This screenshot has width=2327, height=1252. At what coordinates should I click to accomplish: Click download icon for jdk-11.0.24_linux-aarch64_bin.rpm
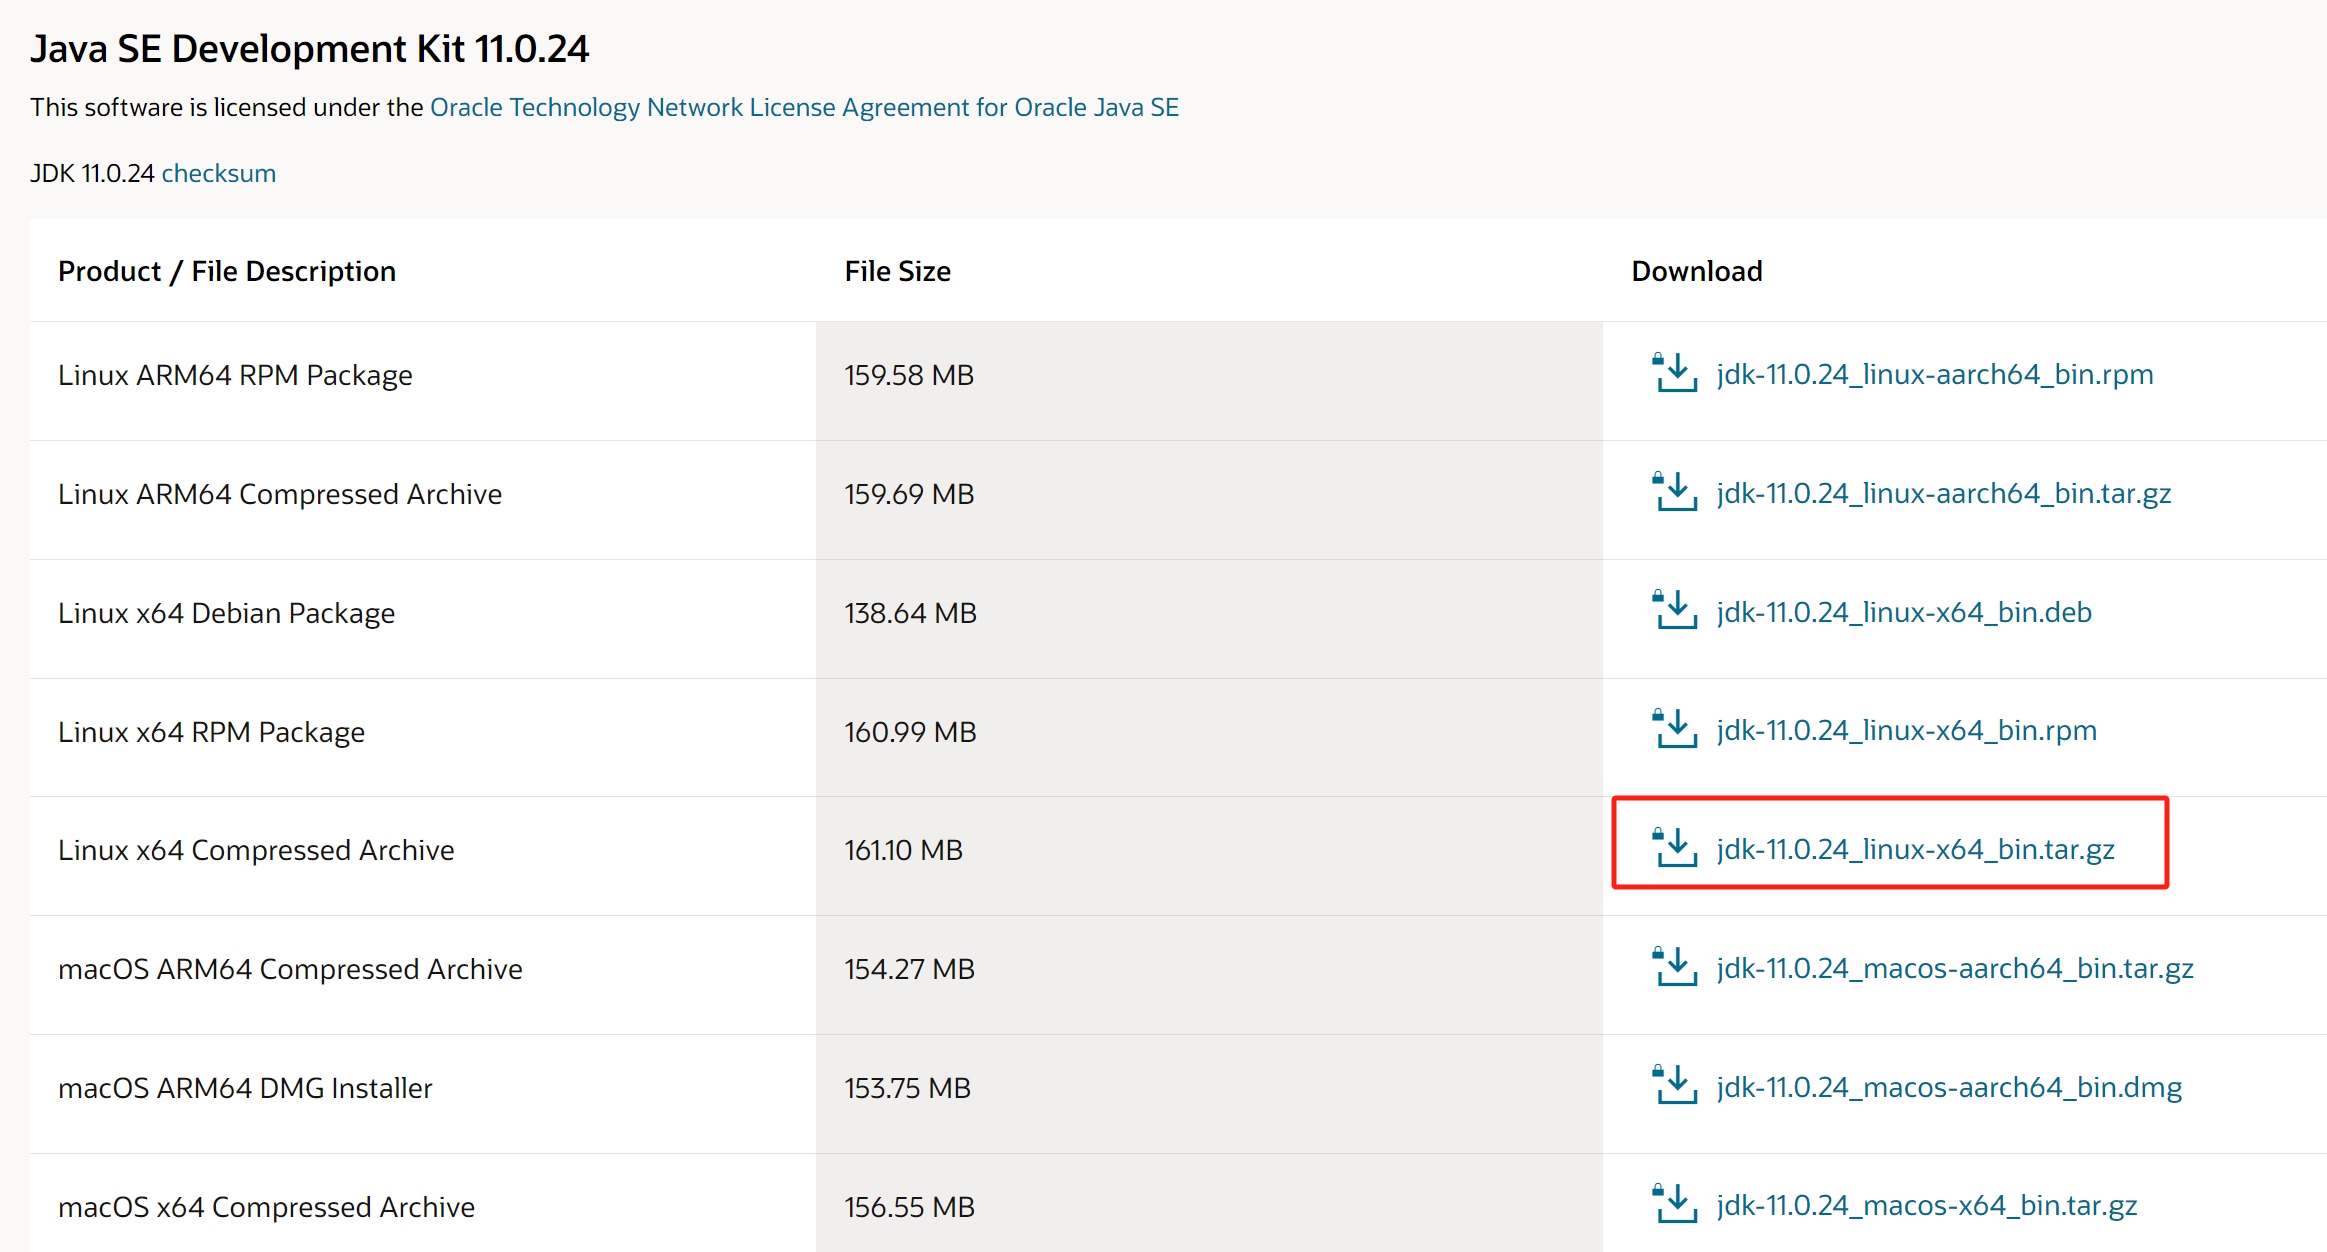pyautogui.click(x=1674, y=373)
